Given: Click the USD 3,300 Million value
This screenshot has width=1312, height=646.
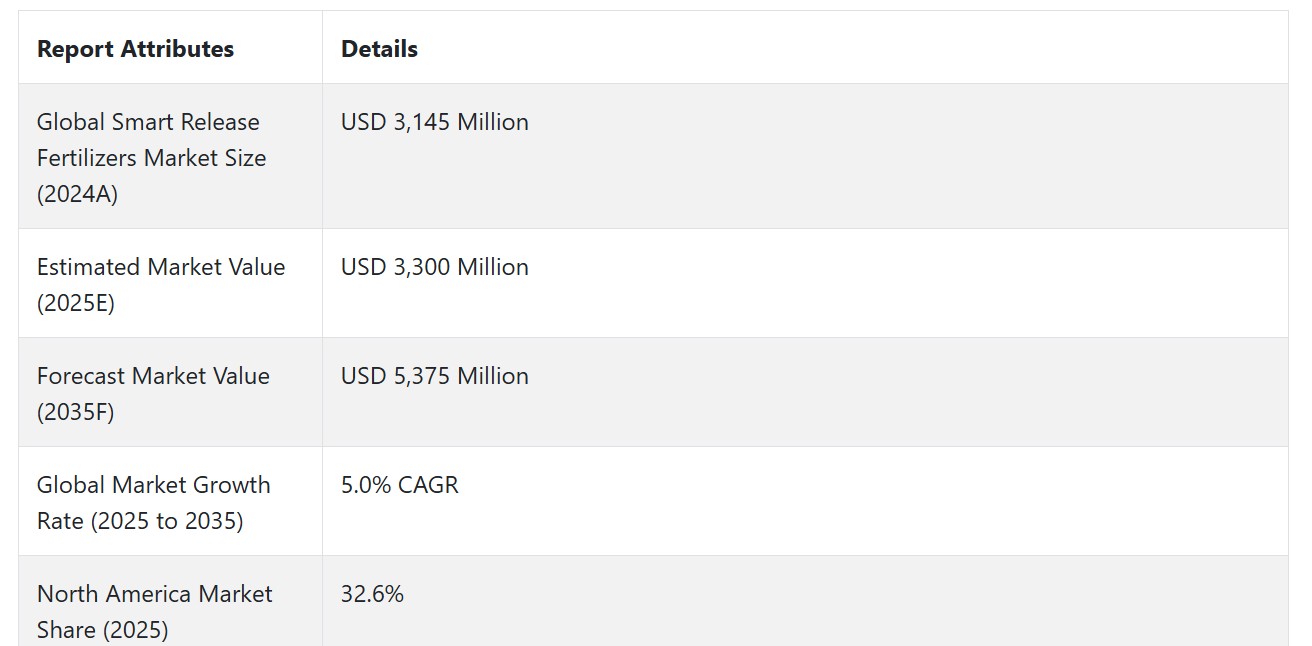Looking at the screenshot, I should (x=435, y=267).
